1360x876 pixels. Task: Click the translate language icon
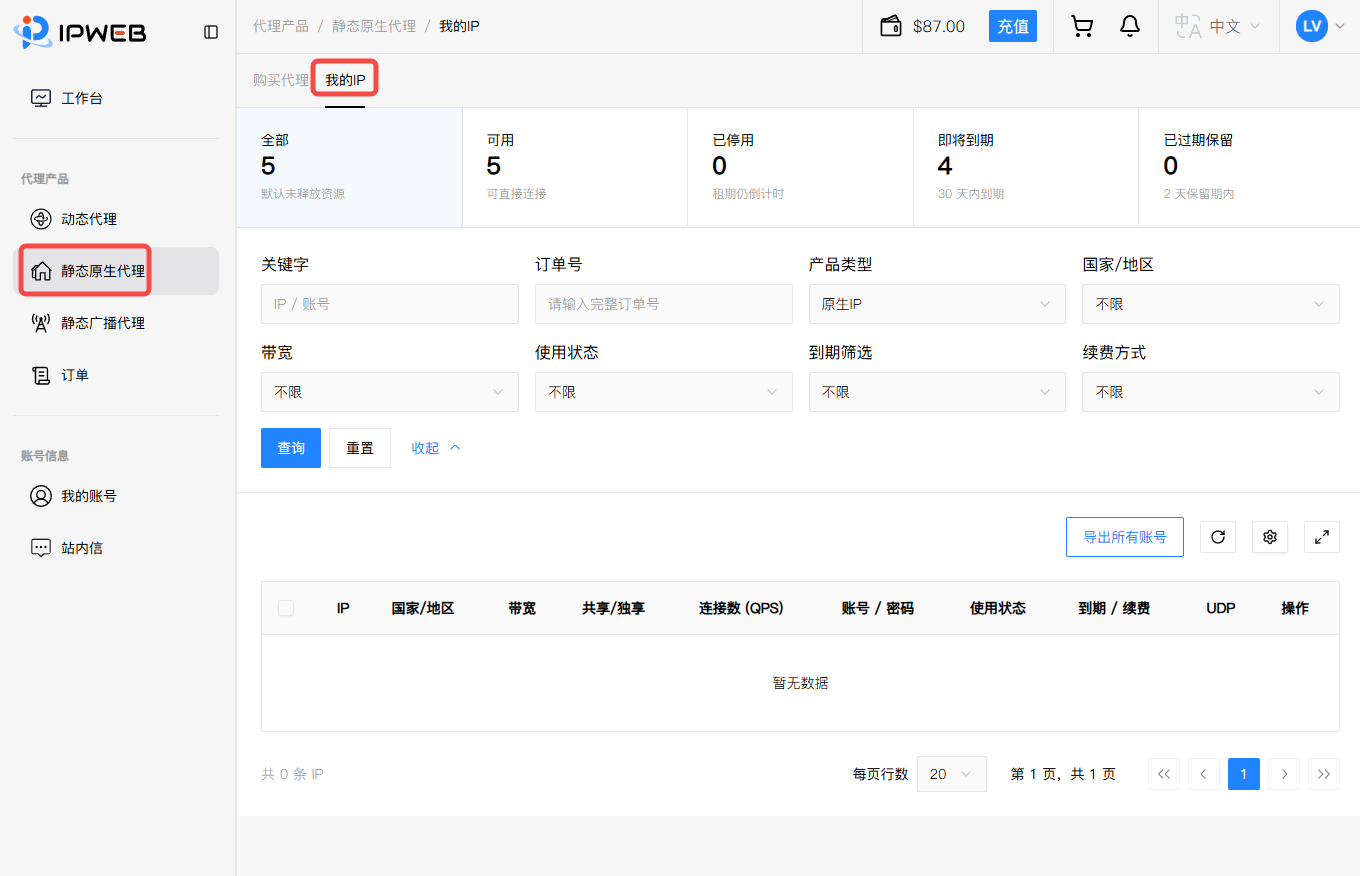[1188, 26]
